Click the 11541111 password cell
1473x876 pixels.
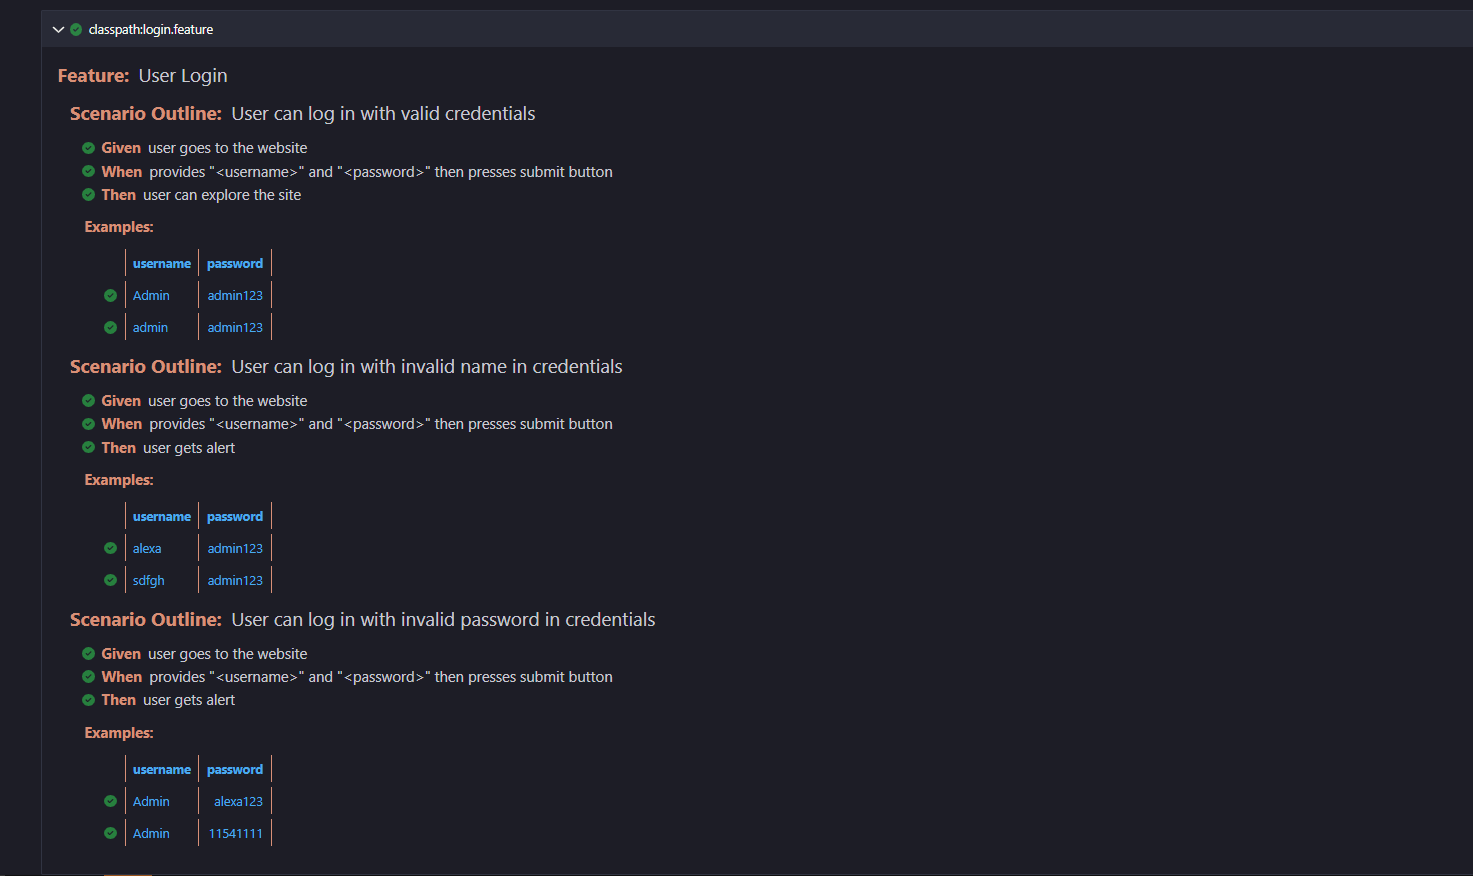[236, 834]
